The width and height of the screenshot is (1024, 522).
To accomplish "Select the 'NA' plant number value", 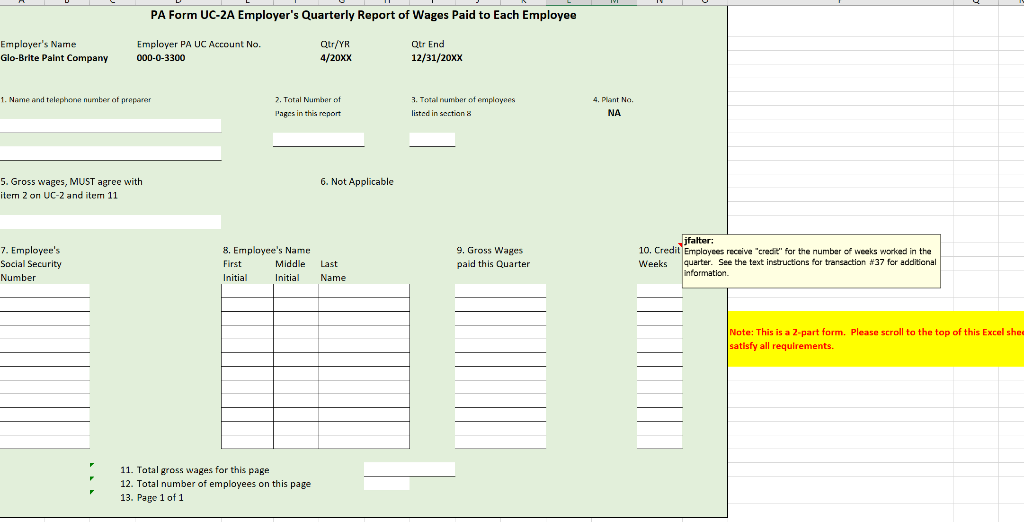I will pyautogui.click(x=614, y=113).
